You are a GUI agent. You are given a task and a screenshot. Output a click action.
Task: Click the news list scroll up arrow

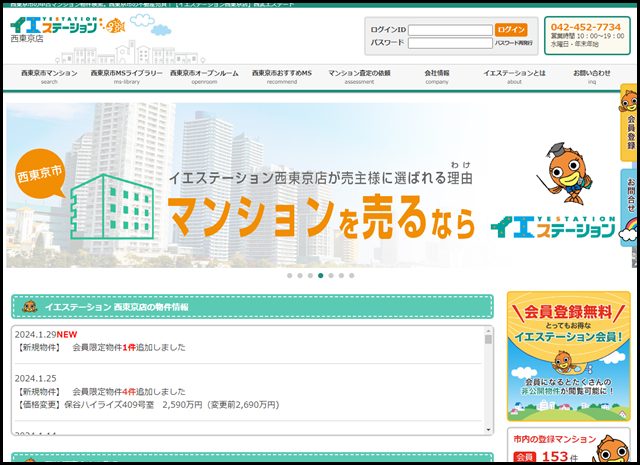pos(488,330)
